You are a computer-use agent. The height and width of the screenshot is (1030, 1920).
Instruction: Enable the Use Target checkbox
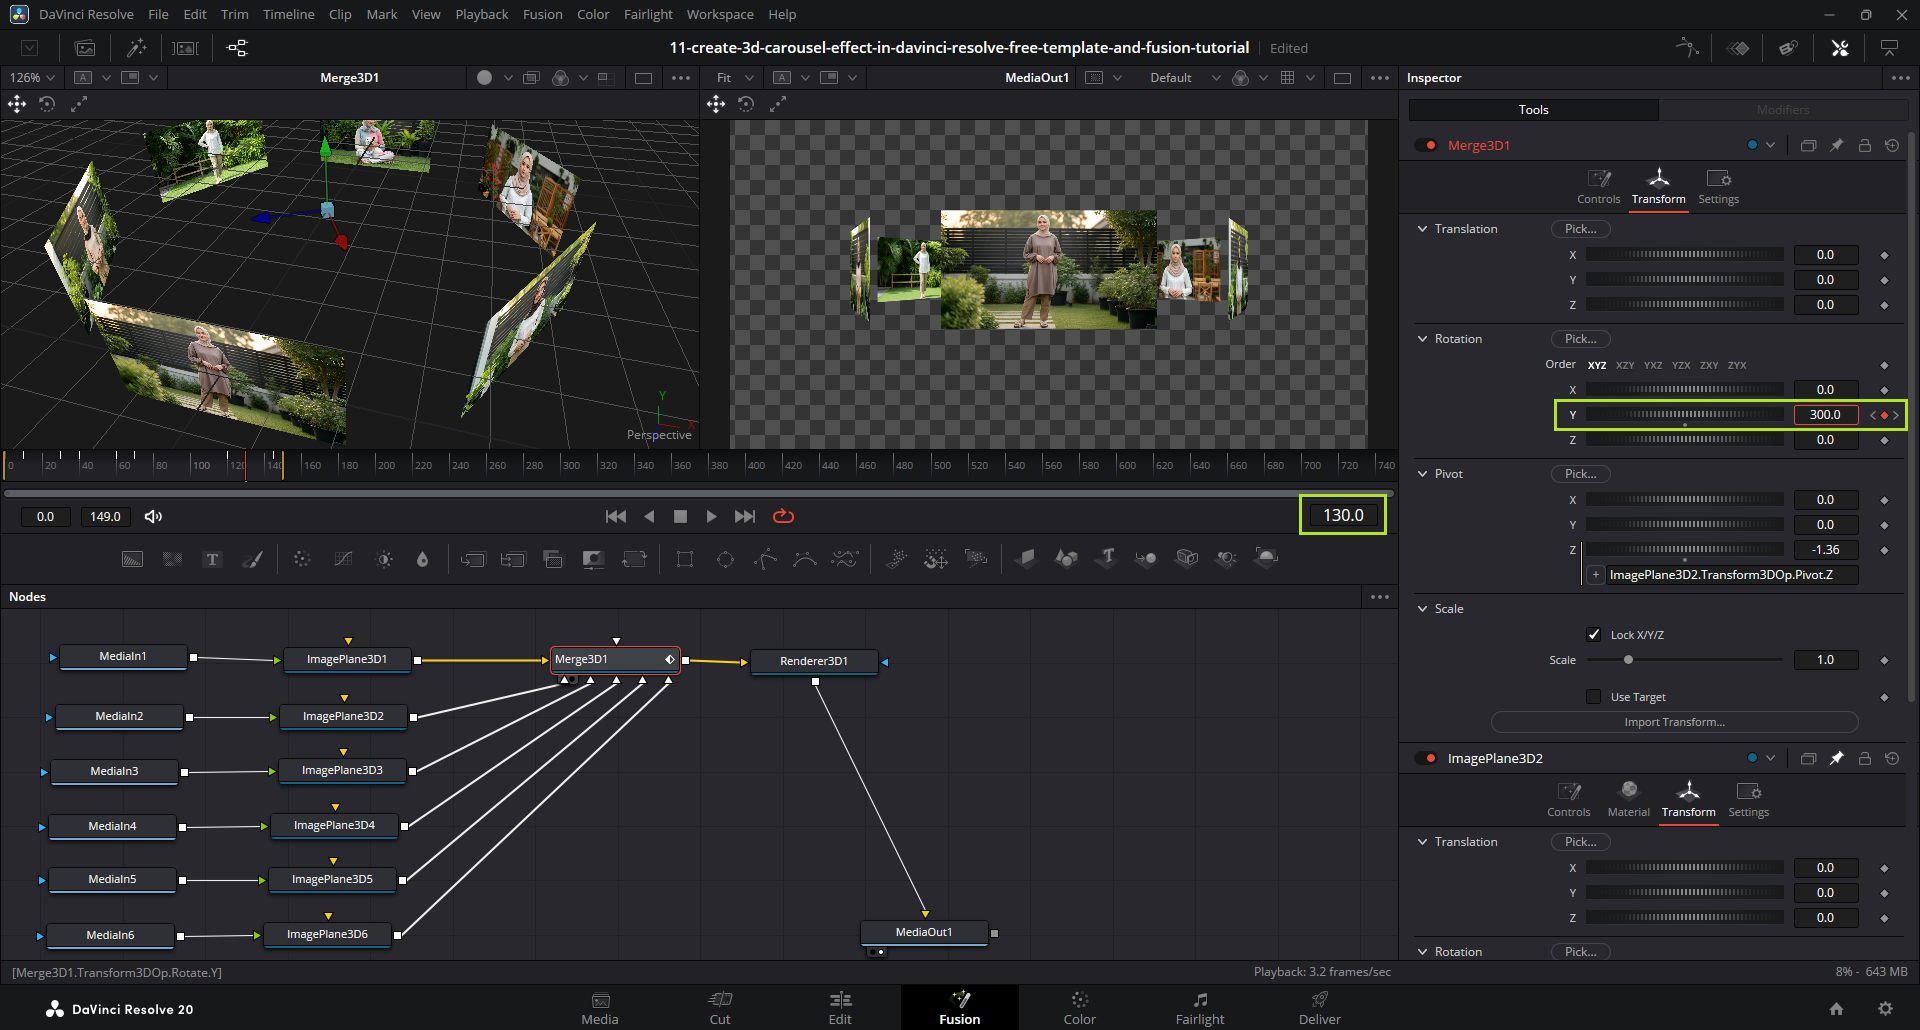pos(1594,697)
